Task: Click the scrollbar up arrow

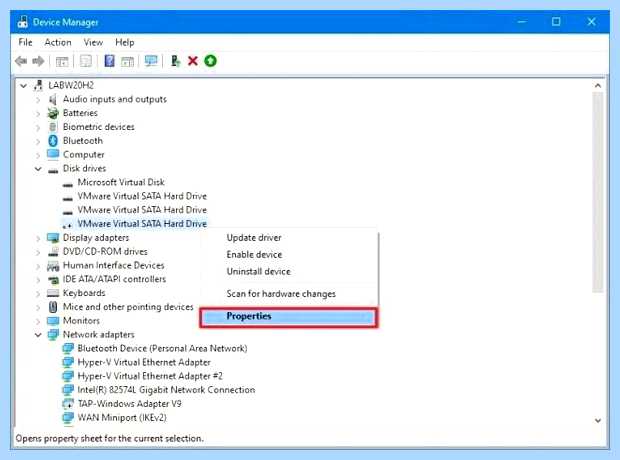Action: pyautogui.click(x=598, y=85)
